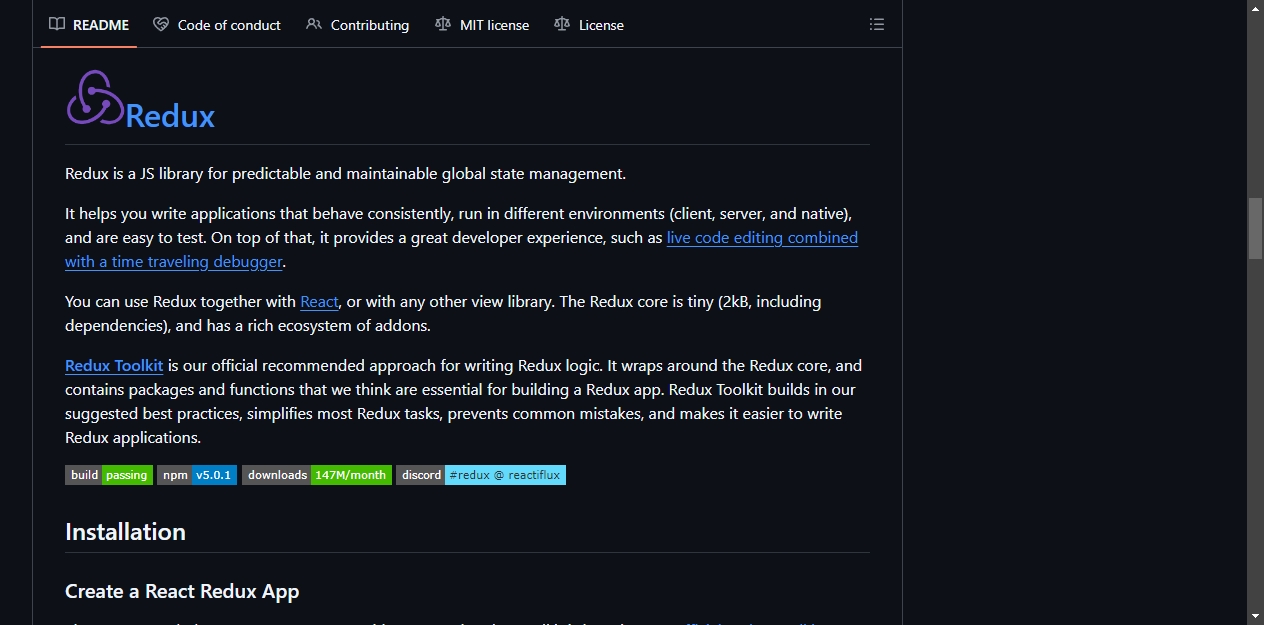Click Create a React Redux App heading

click(182, 591)
